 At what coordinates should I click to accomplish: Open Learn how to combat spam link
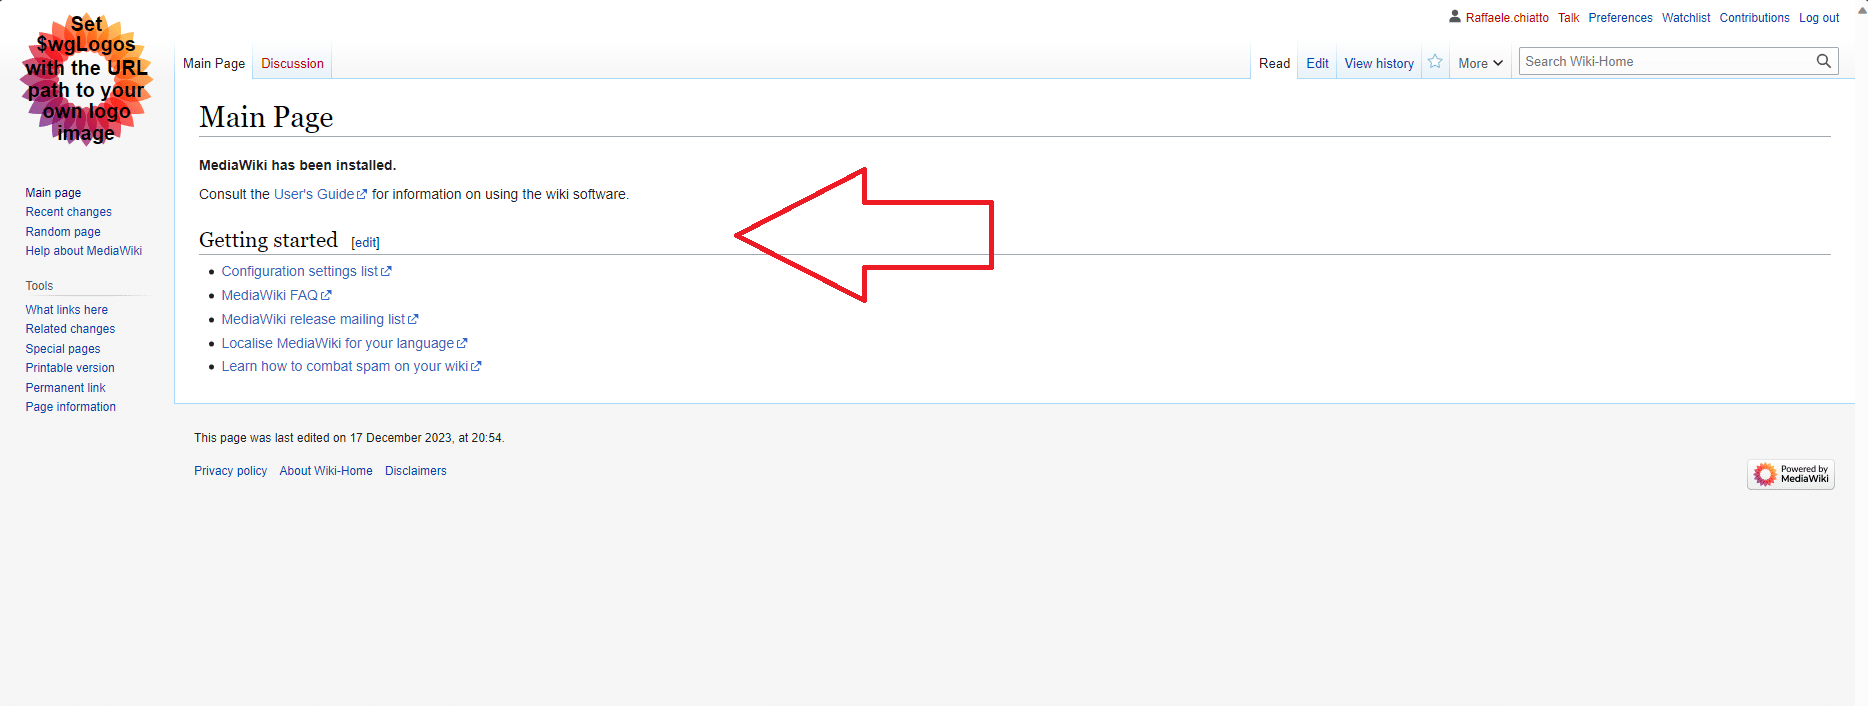[351, 366]
